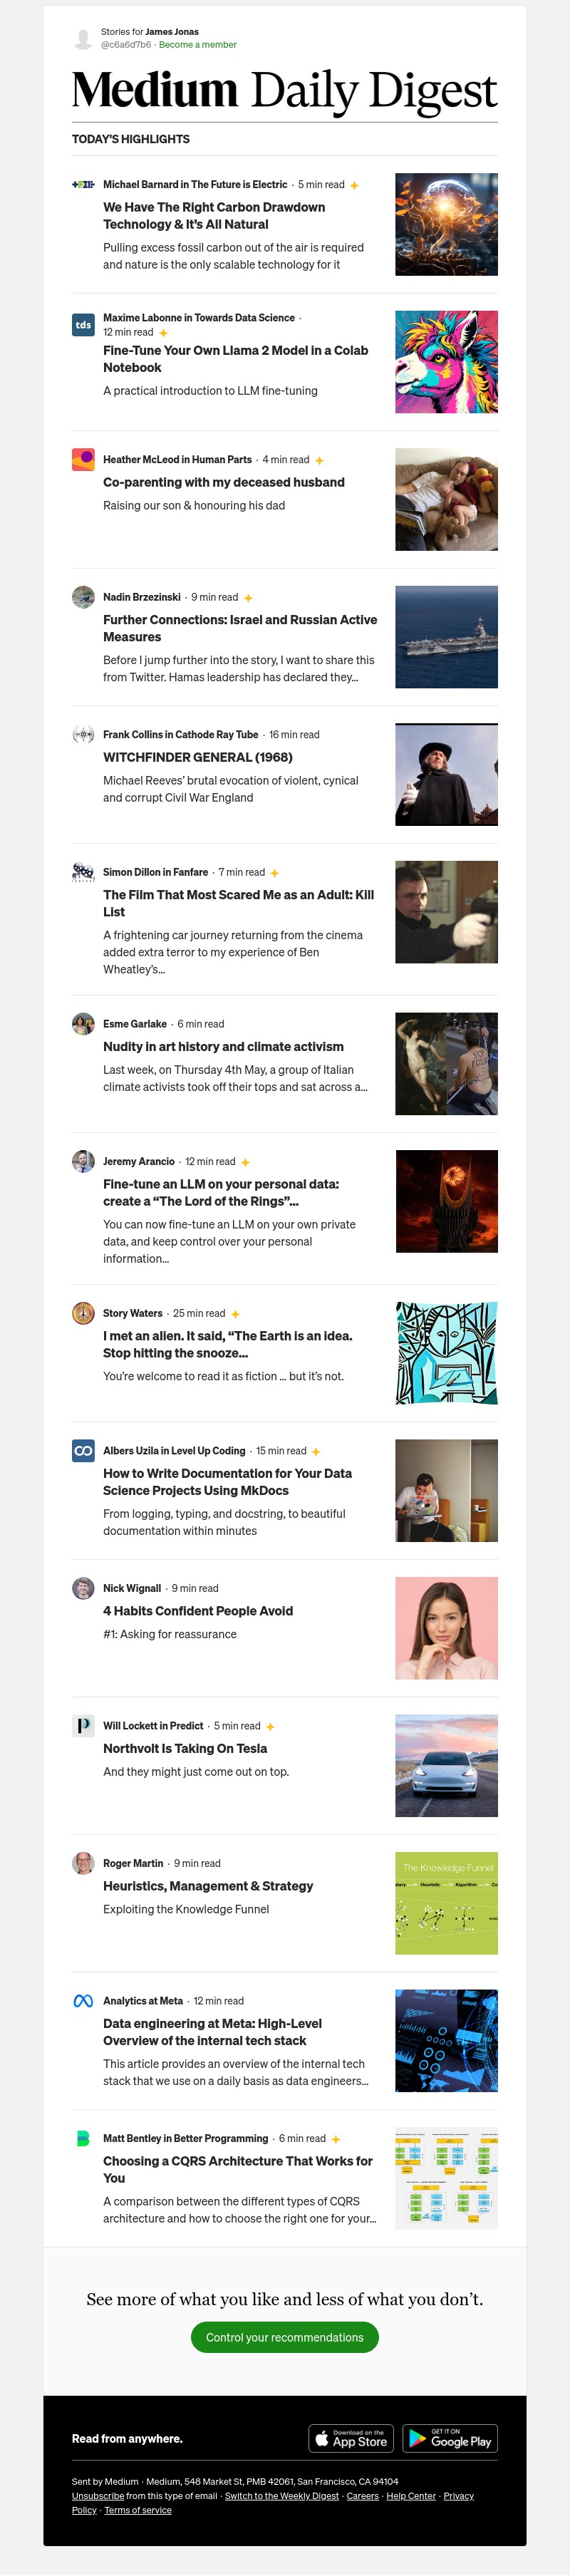The width and height of the screenshot is (570, 2576).
Task: Click the Meta infinity logo icon
Action: click(83, 2001)
